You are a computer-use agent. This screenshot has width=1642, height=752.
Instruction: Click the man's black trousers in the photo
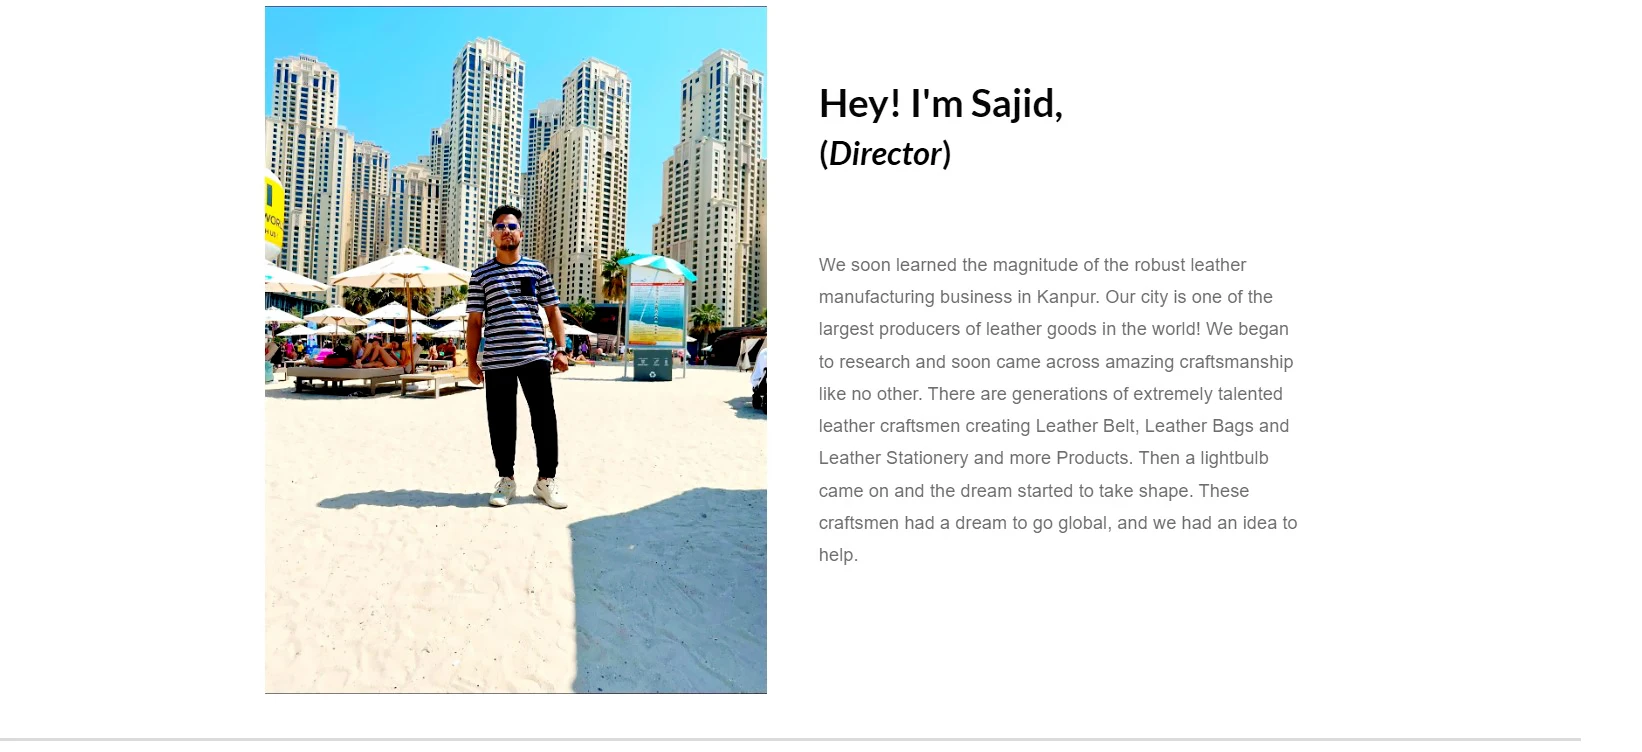(521, 418)
